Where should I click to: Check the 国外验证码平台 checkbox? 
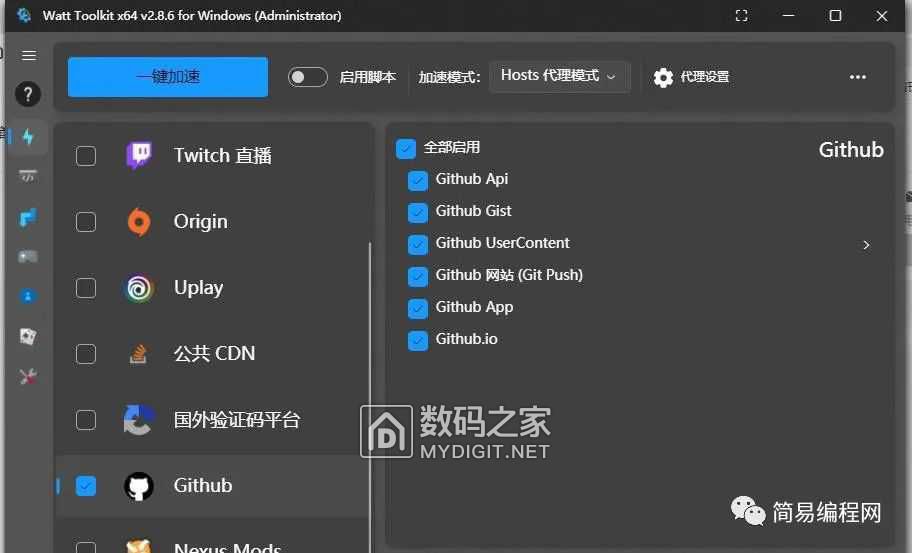tap(86, 420)
